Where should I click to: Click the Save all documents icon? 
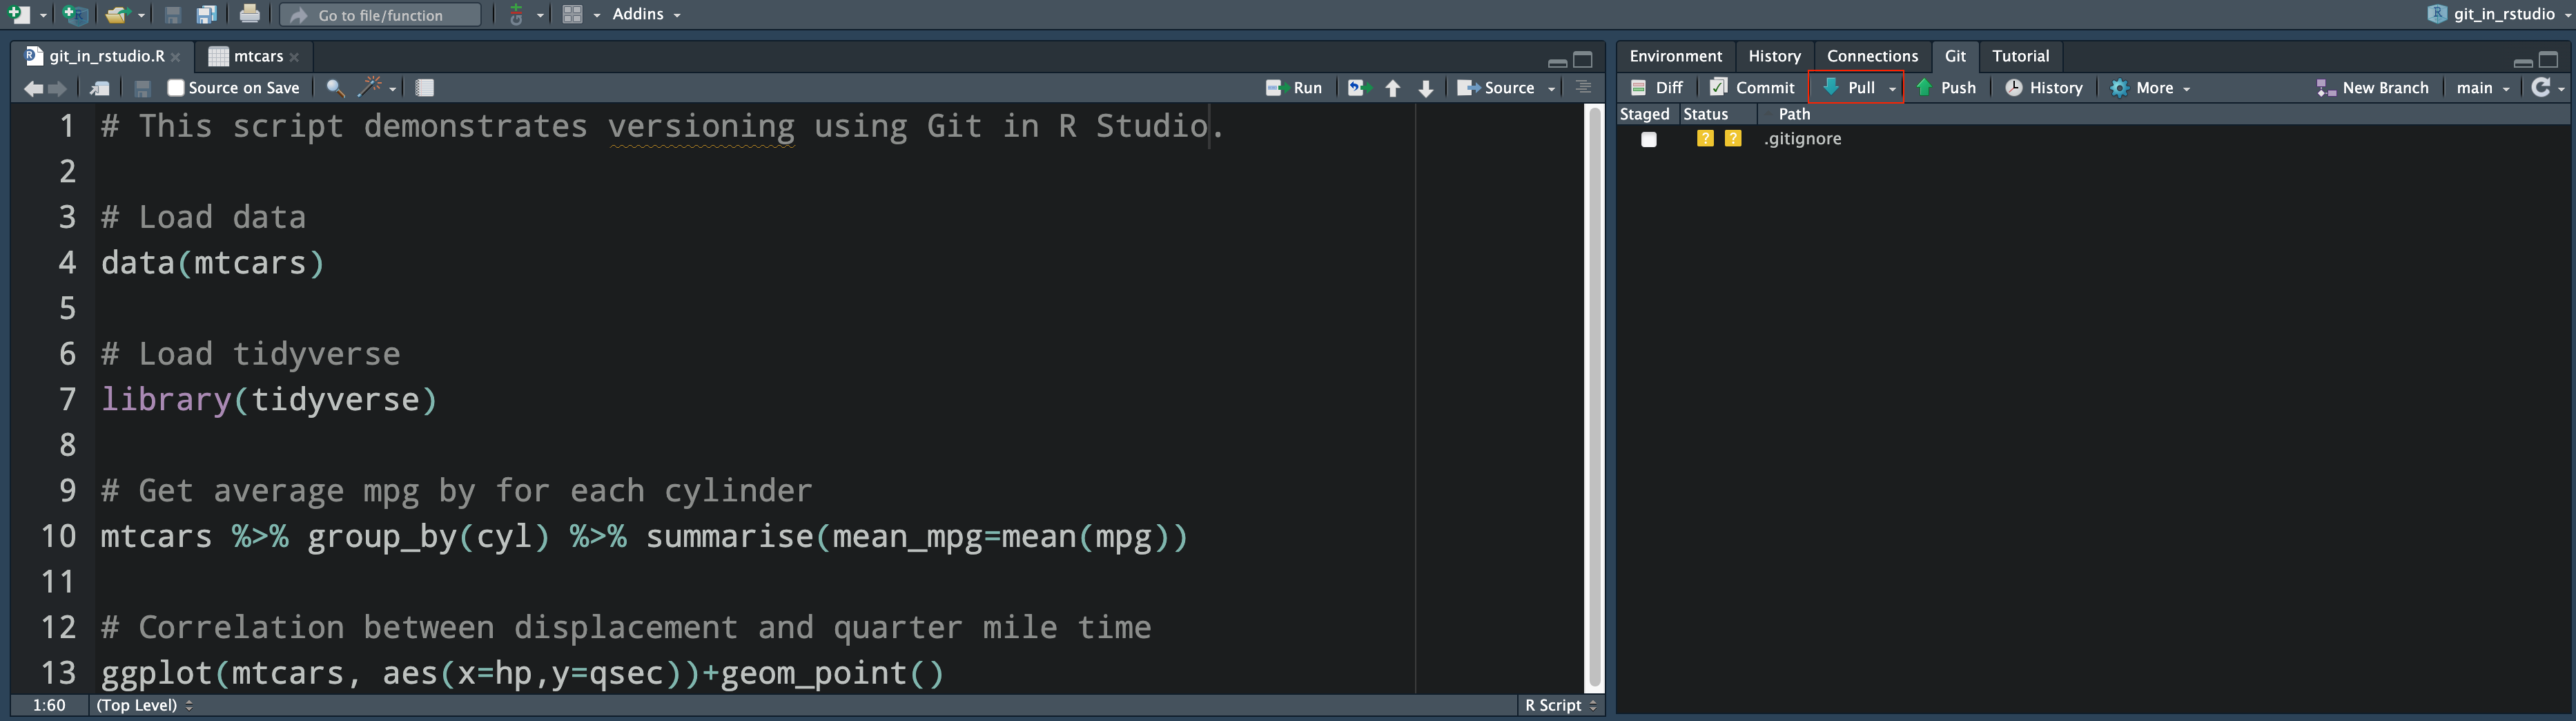[x=207, y=14]
